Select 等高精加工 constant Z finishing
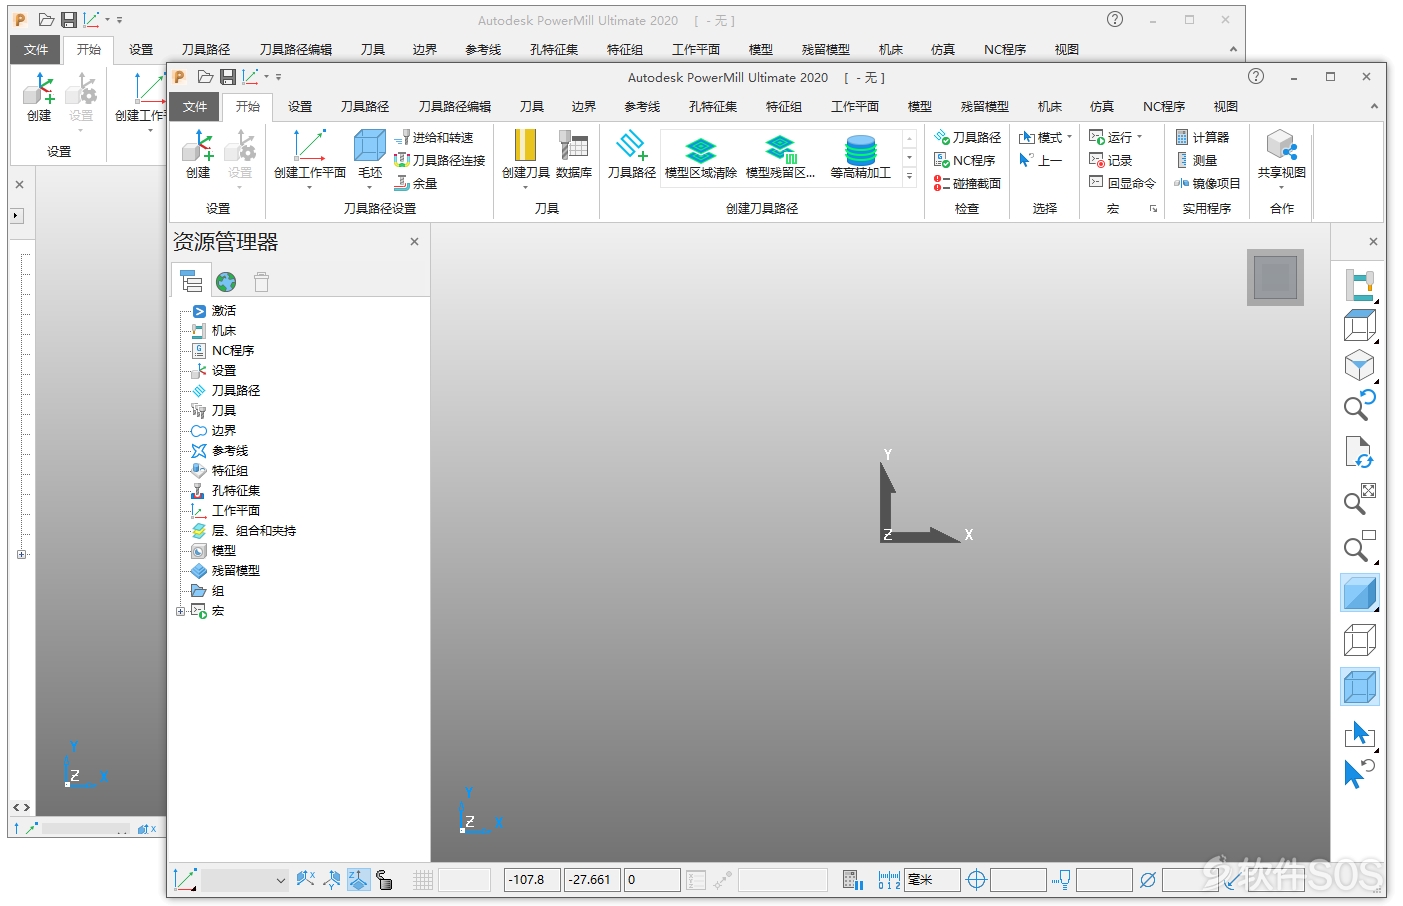The image size is (1403, 906). tap(860, 156)
